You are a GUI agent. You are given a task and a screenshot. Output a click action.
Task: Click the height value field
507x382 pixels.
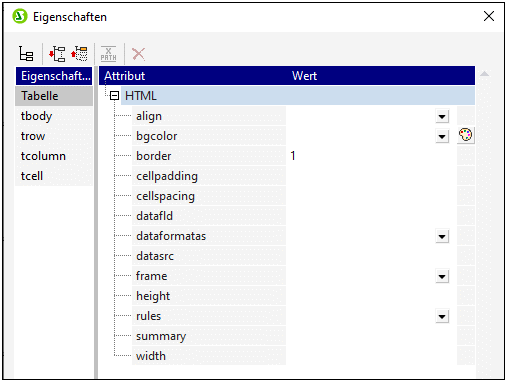[371, 296]
